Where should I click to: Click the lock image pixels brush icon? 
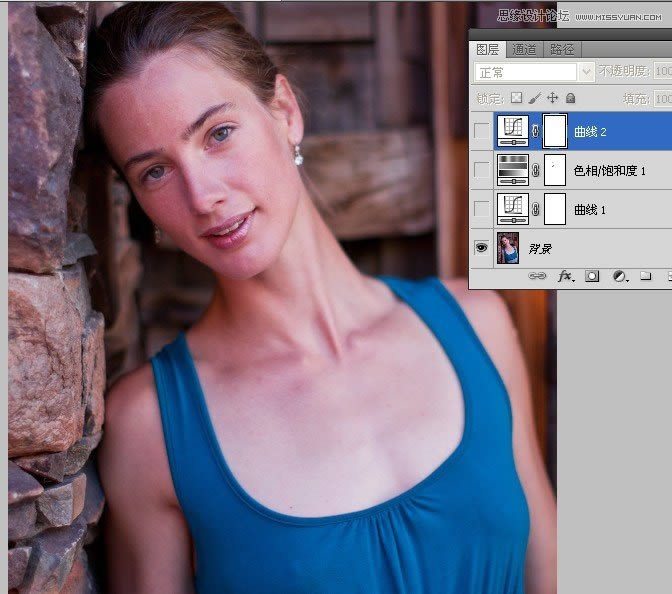535,99
